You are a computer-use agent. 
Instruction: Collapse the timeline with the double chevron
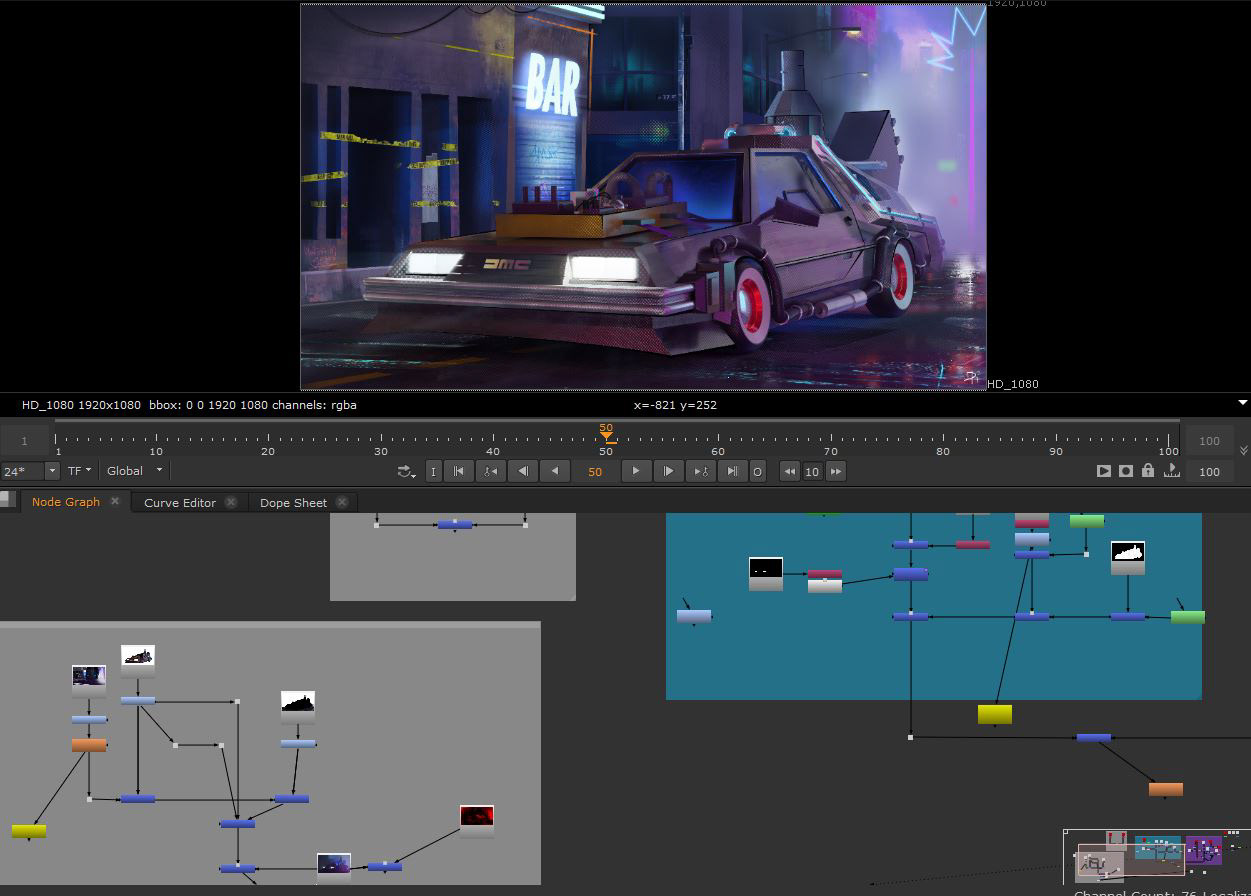coord(1243,450)
